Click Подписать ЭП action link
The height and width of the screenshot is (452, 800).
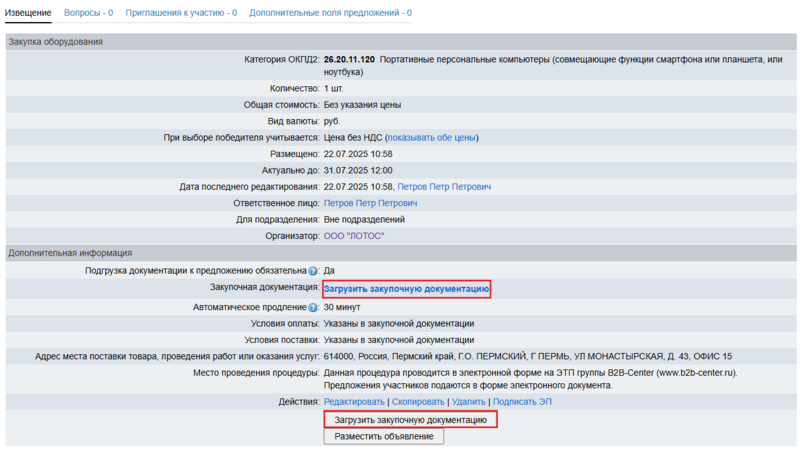point(522,402)
